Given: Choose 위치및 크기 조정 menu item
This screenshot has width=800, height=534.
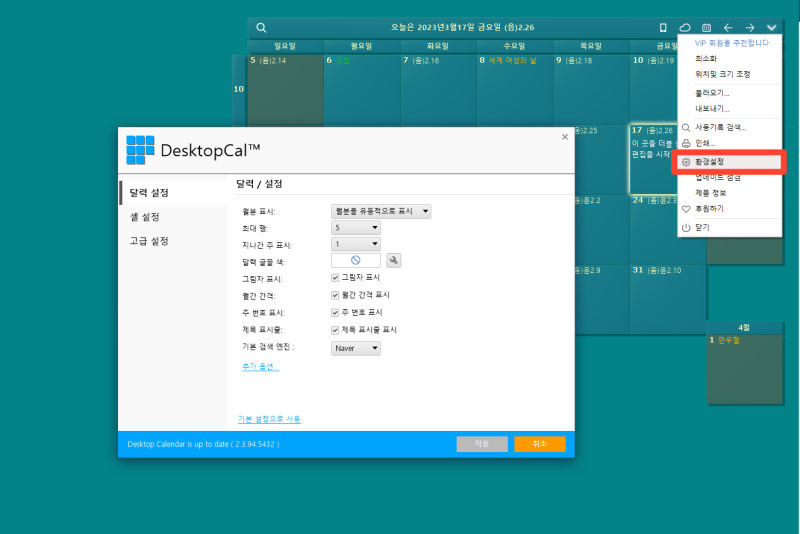Looking at the screenshot, I should [730, 74].
